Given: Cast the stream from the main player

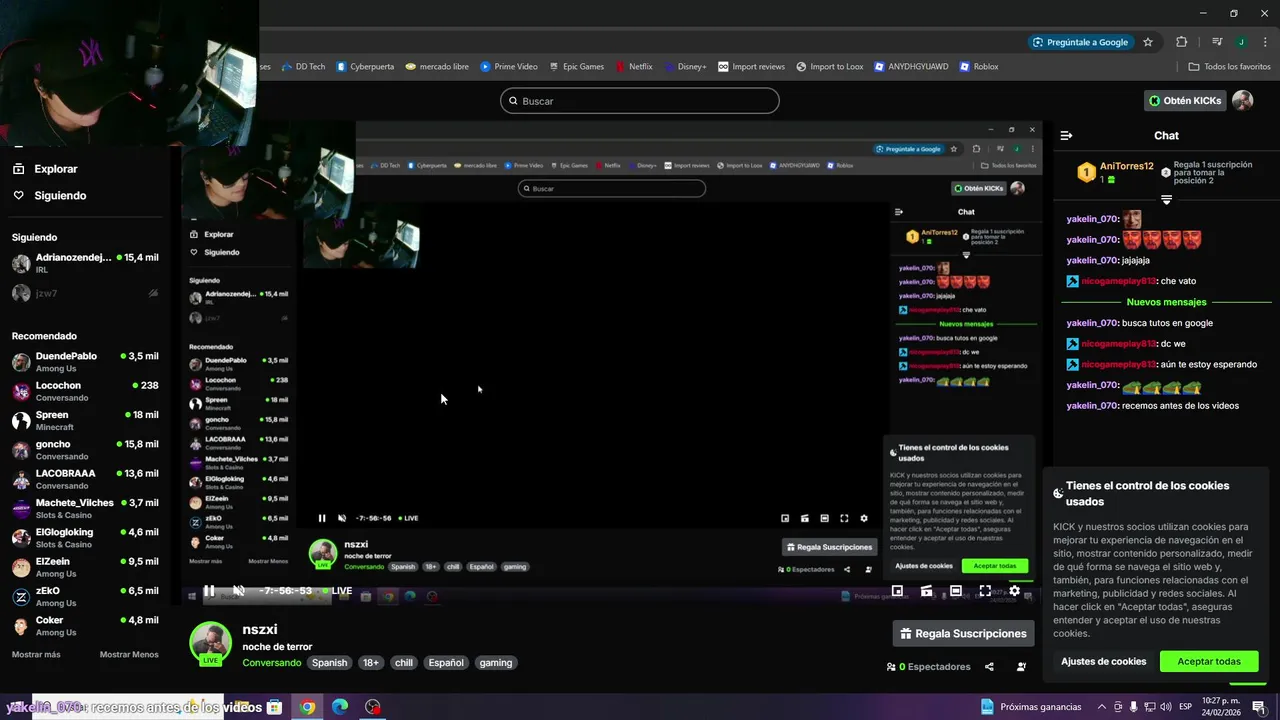Looking at the screenshot, I should [x=927, y=591].
